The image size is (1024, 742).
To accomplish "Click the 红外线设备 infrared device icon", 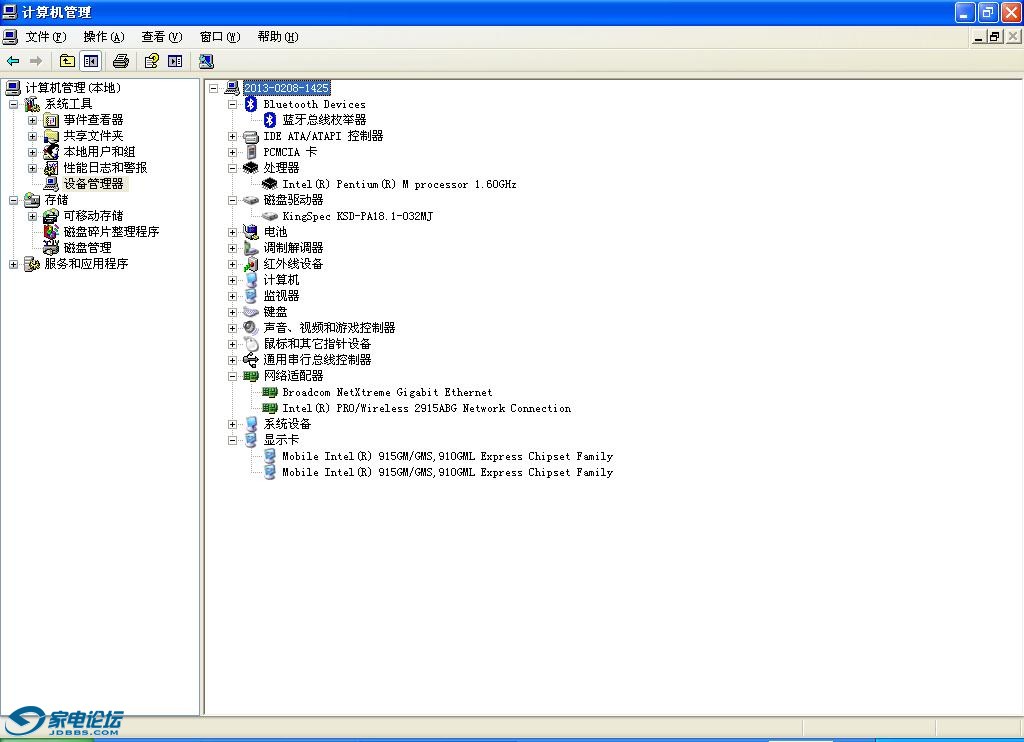I will (251, 264).
